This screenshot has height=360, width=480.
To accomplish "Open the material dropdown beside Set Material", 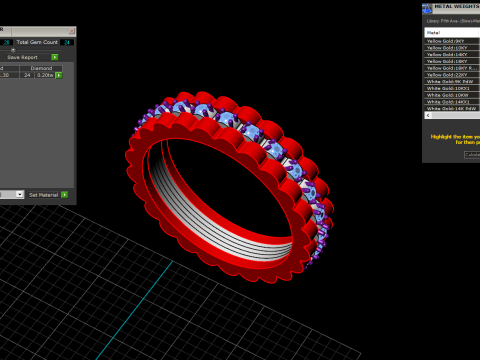I will tap(20, 194).
